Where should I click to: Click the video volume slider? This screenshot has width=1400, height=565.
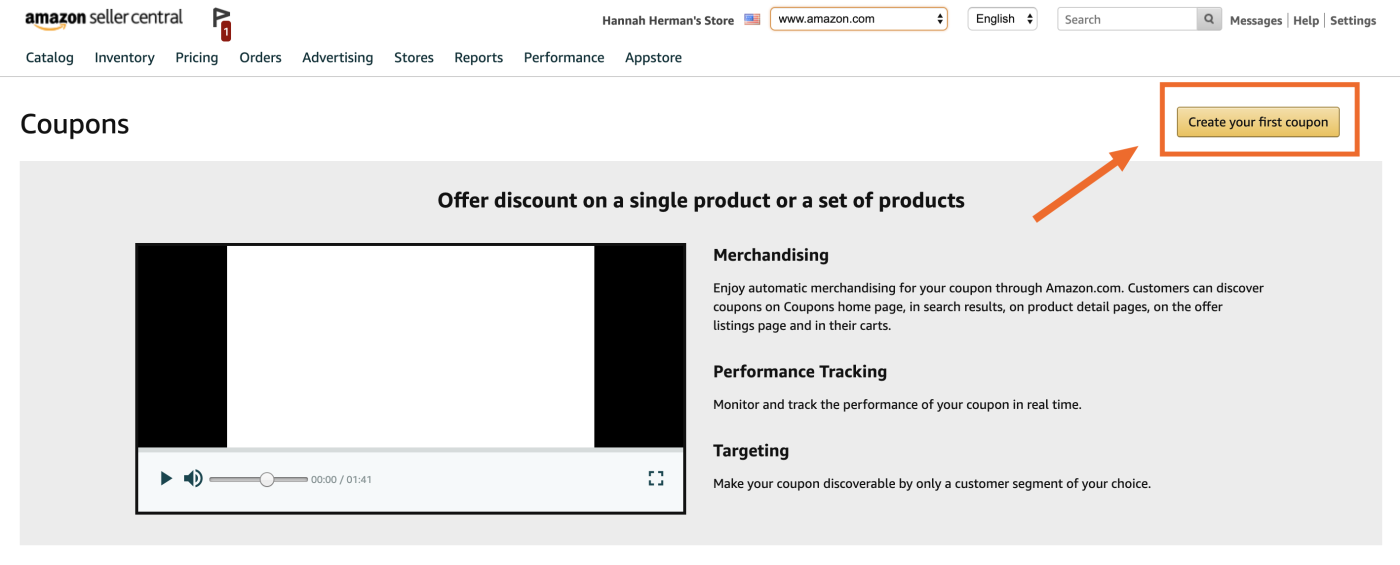pos(259,480)
